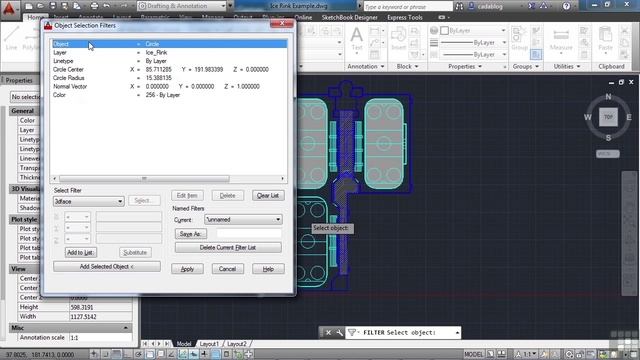
Task: Click the TOP face of the ViewCube
Action: coord(608,117)
